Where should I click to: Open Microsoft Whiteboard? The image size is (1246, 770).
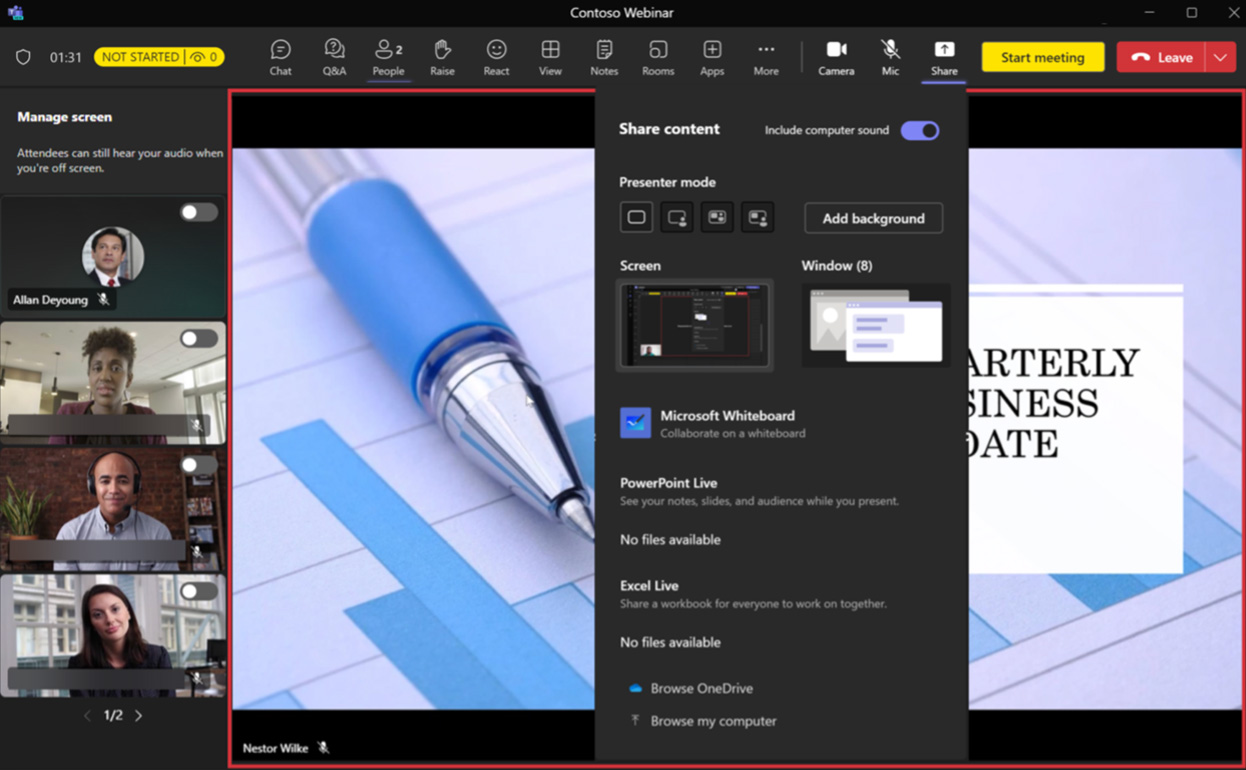click(635, 423)
